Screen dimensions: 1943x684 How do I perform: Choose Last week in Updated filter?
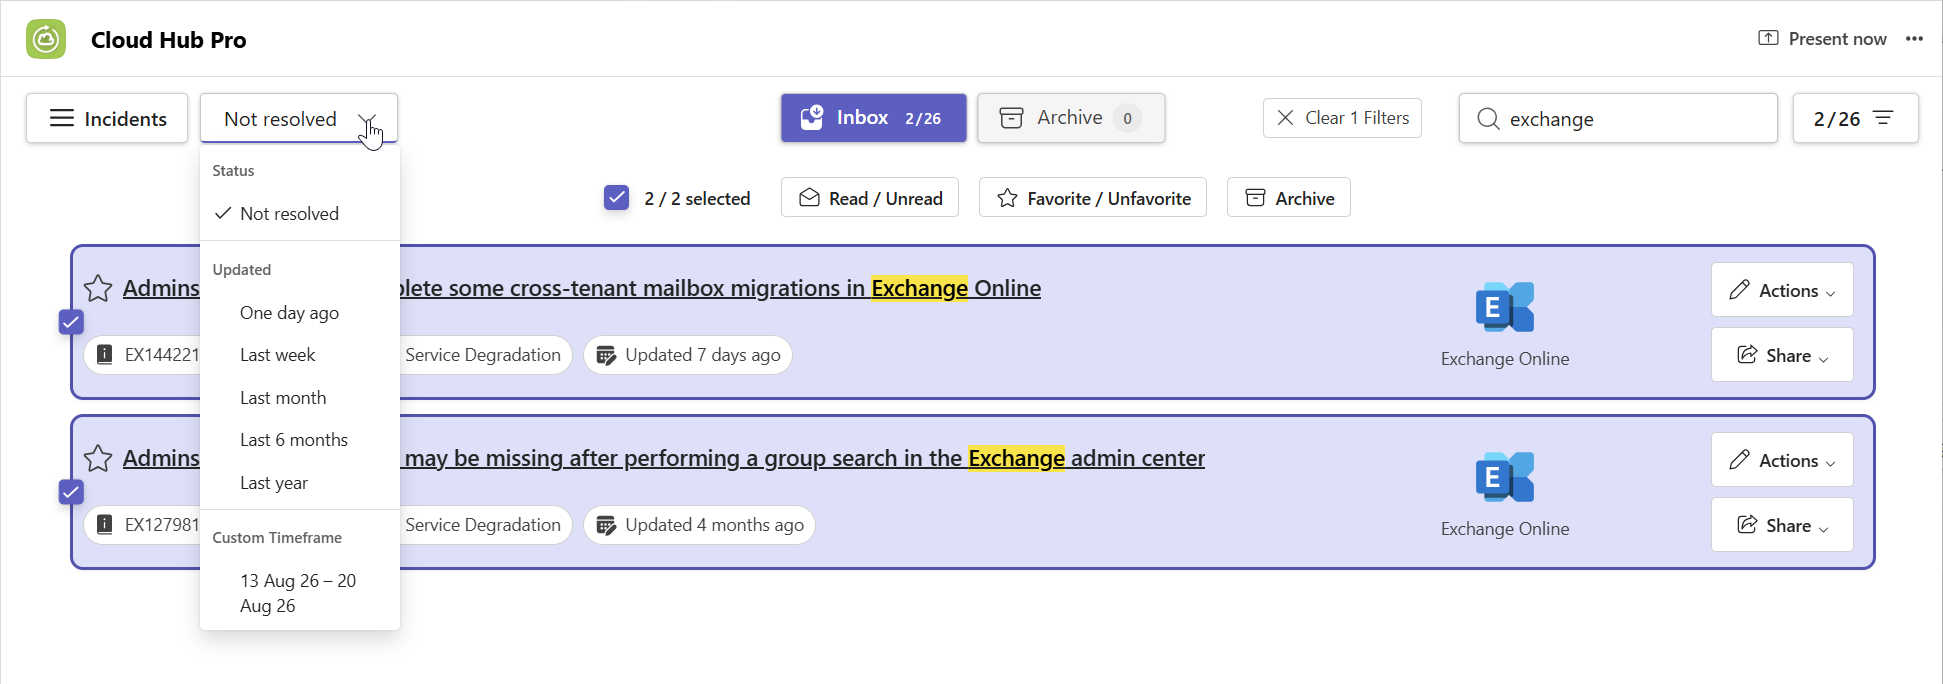300,355
